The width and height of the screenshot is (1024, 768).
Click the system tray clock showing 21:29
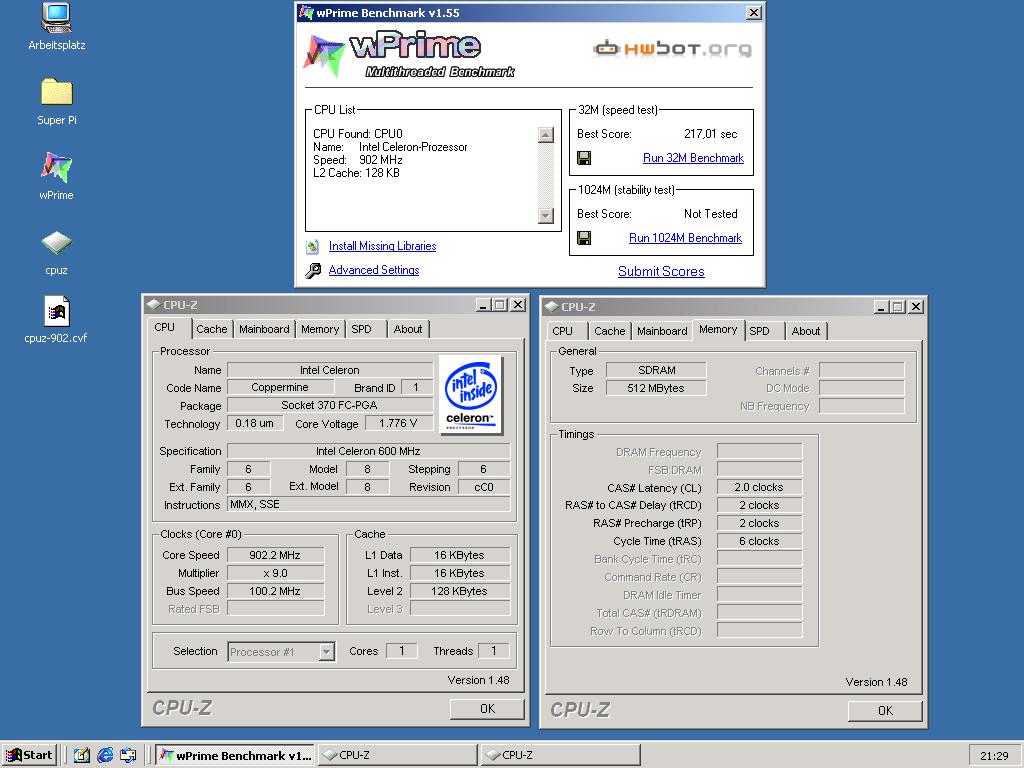[994, 756]
